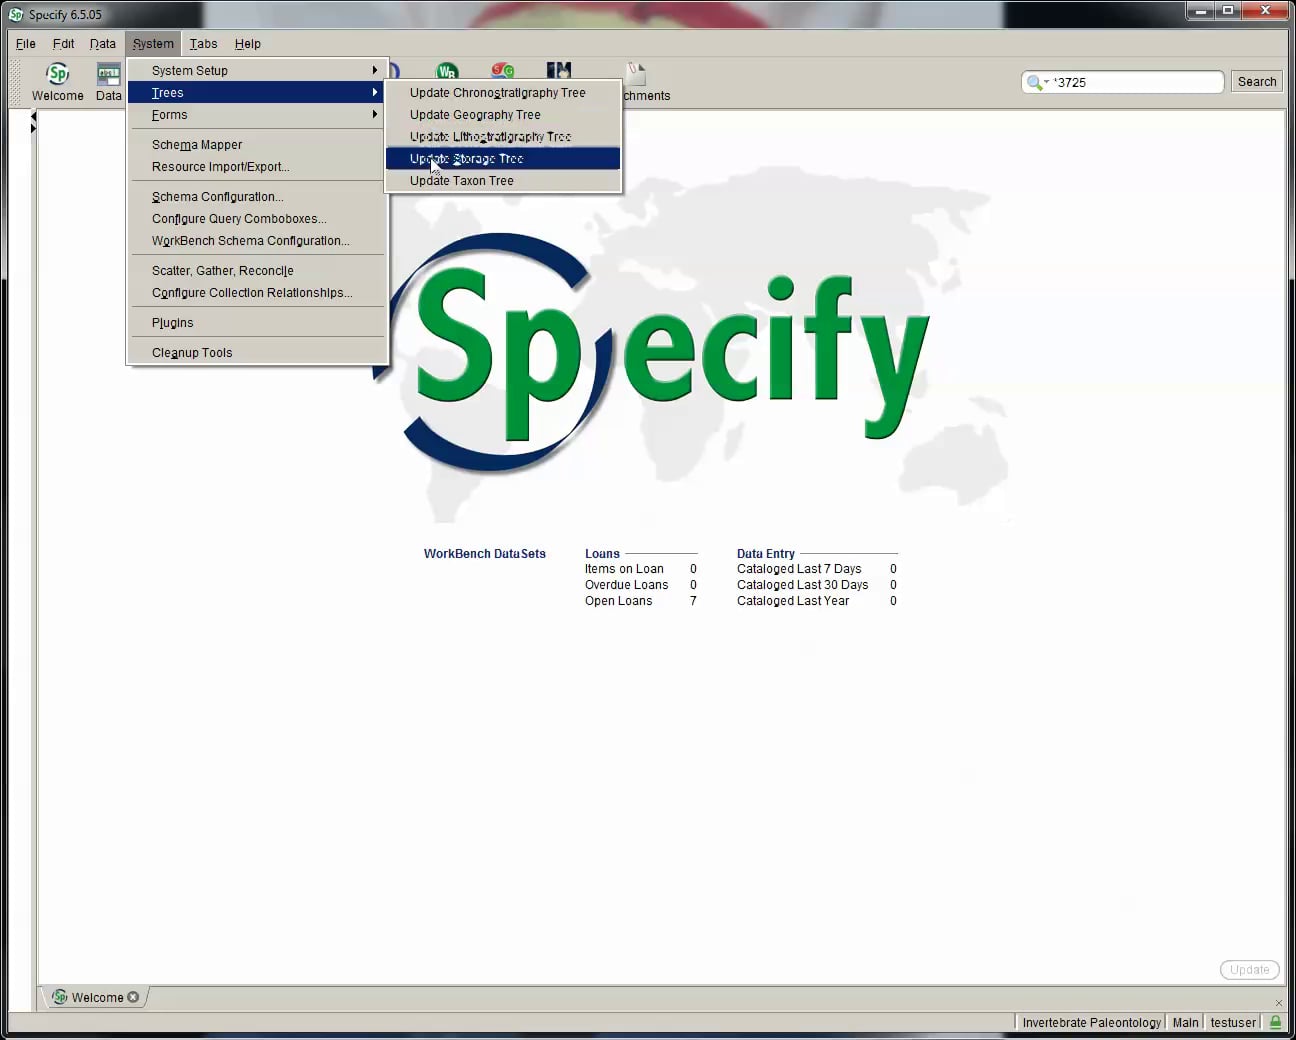
Task: Select Forms in the System menu
Action: click(x=257, y=114)
